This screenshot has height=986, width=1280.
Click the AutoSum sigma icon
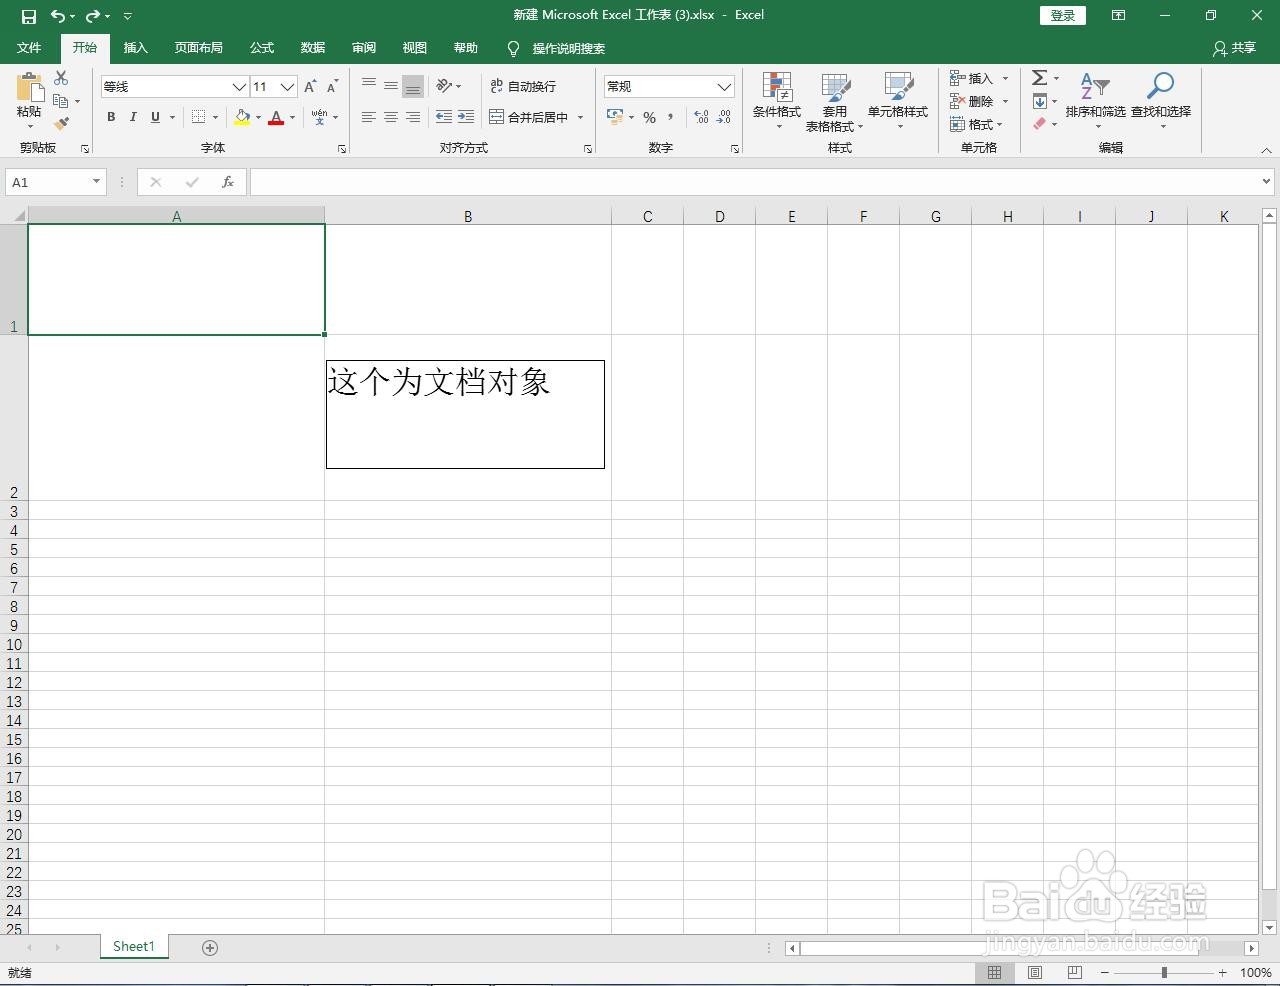tap(1039, 78)
